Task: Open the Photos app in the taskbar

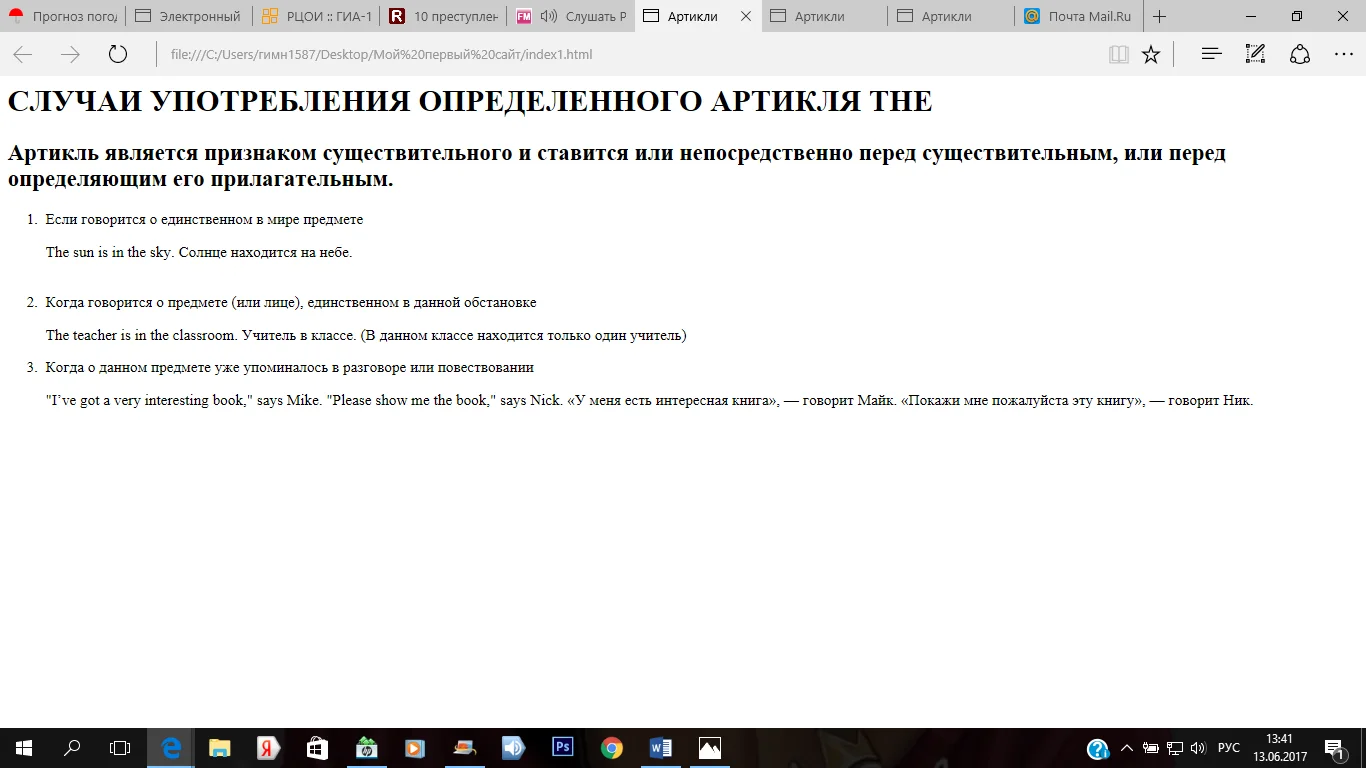Action: click(709, 748)
